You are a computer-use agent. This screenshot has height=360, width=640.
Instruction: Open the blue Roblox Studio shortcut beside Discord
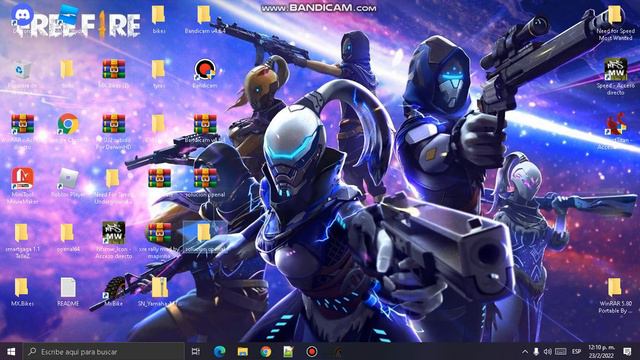pyautogui.click(x=68, y=15)
